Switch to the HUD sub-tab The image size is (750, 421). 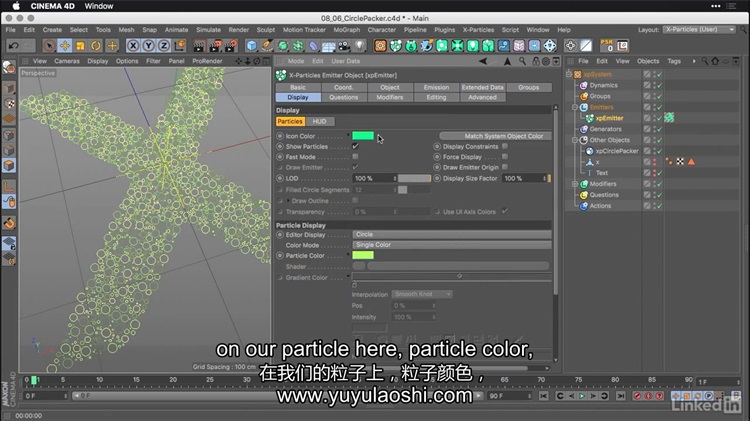tap(320, 122)
